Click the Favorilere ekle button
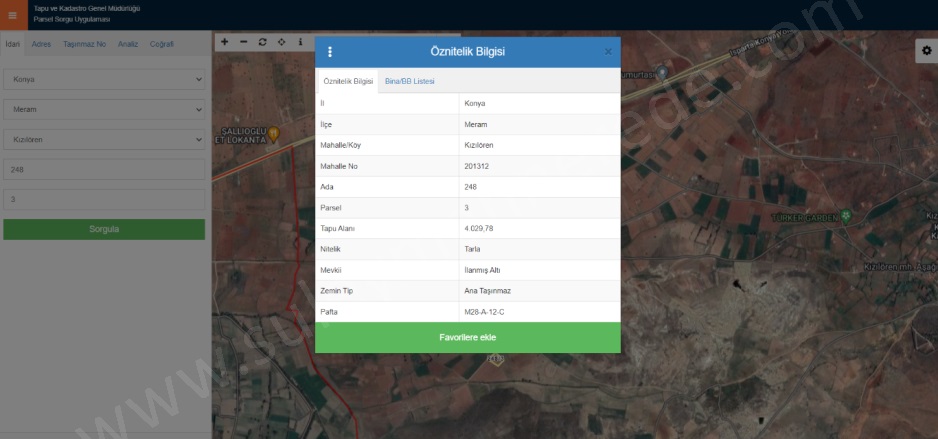Image resolution: width=938 pixels, height=439 pixels. click(x=467, y=338)
